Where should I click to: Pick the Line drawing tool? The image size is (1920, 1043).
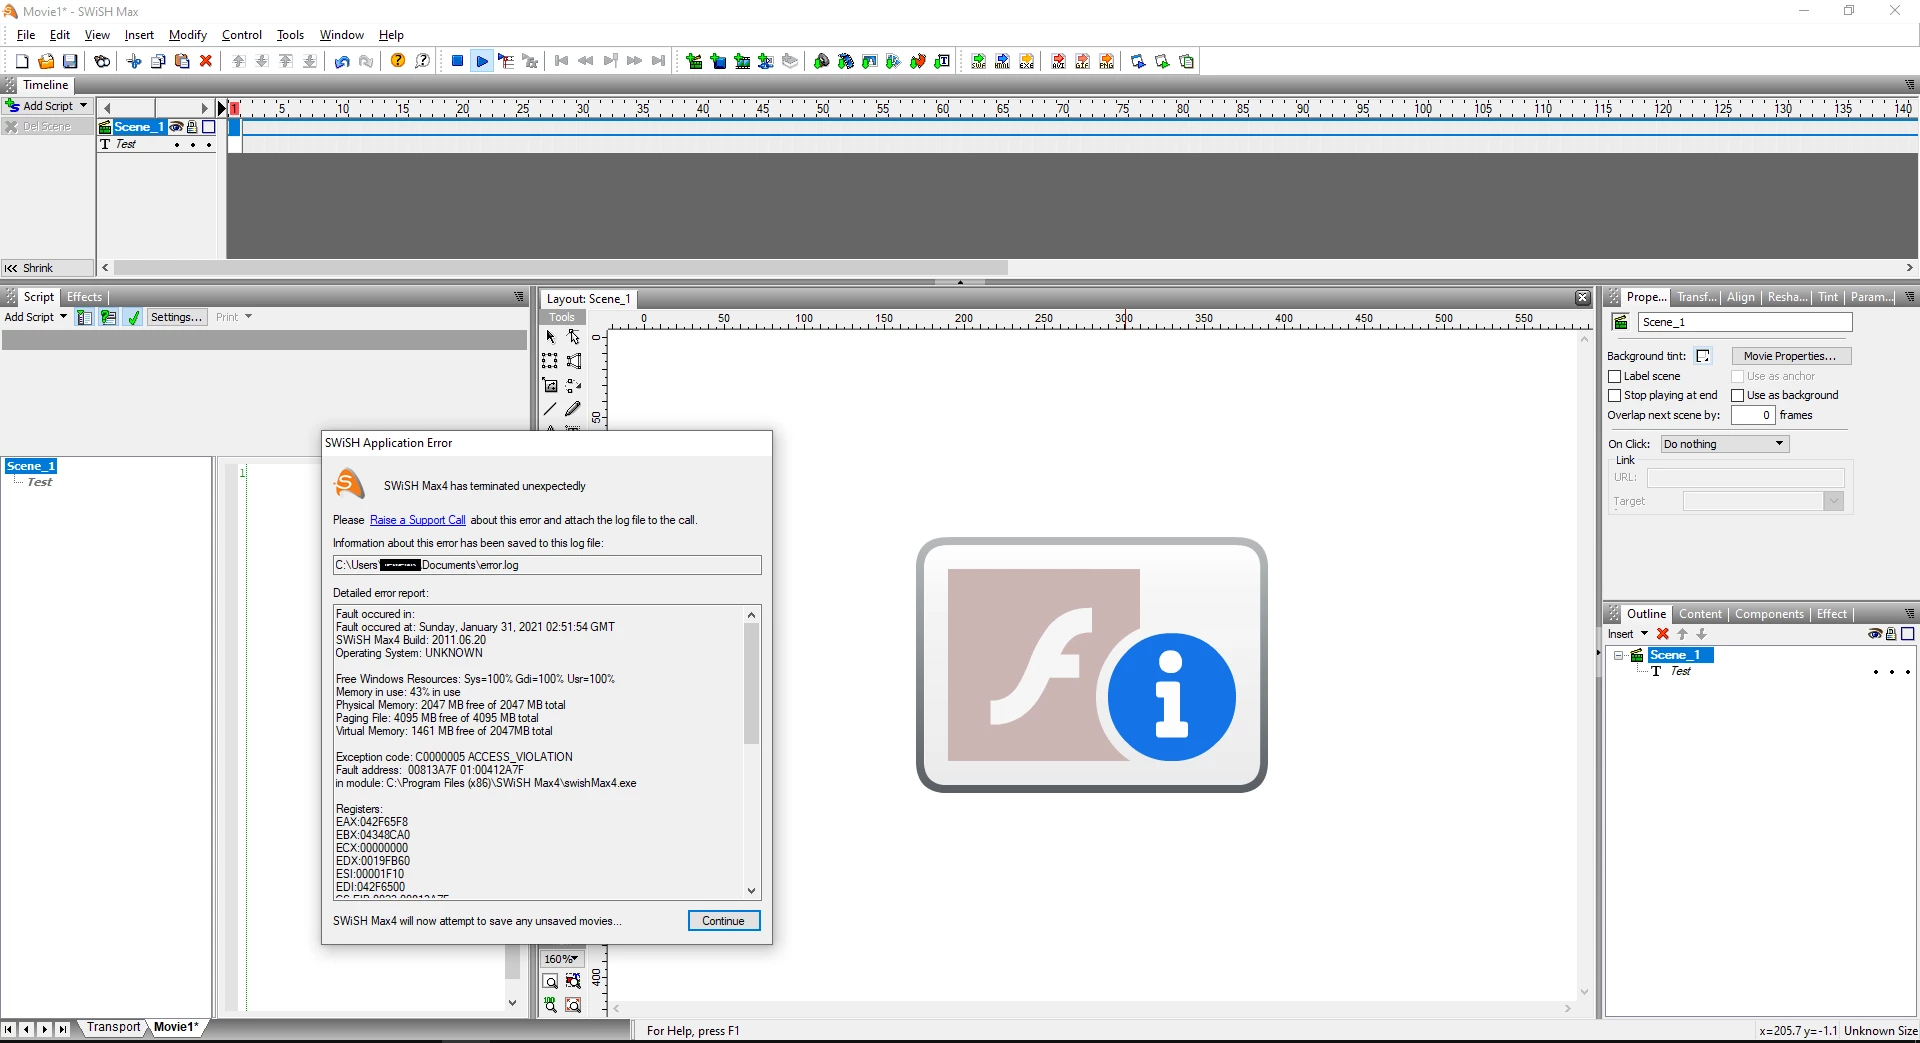pos(550,409)
